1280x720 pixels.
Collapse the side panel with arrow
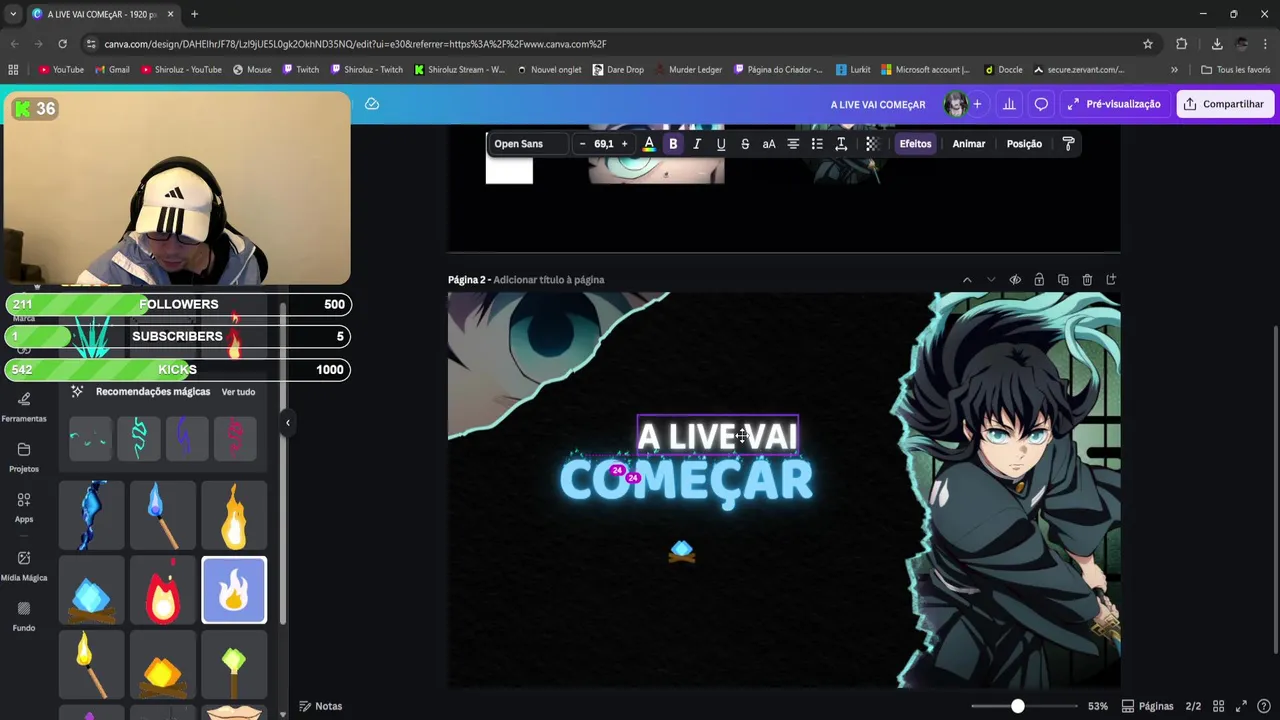(x=287, y=423)
